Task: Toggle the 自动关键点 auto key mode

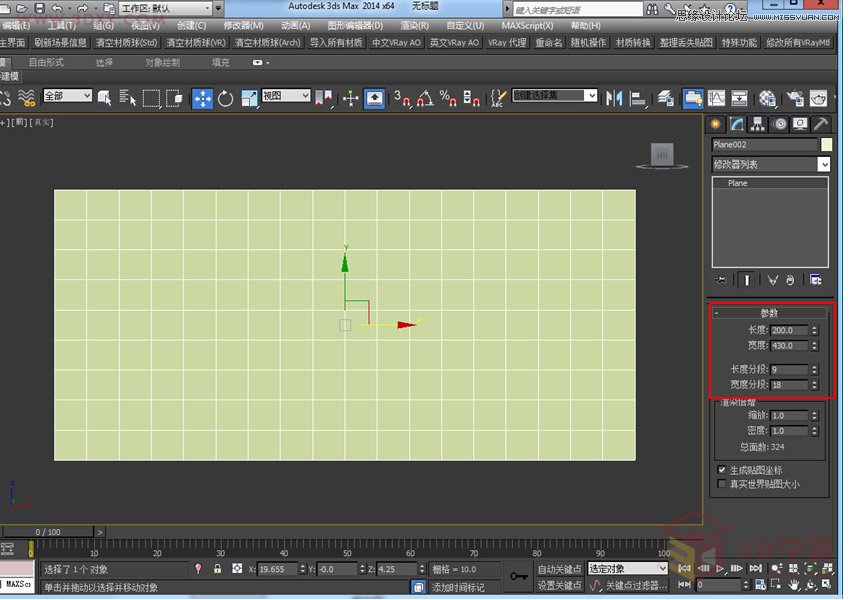Action: pyautogui.click(x=559, y=569)
